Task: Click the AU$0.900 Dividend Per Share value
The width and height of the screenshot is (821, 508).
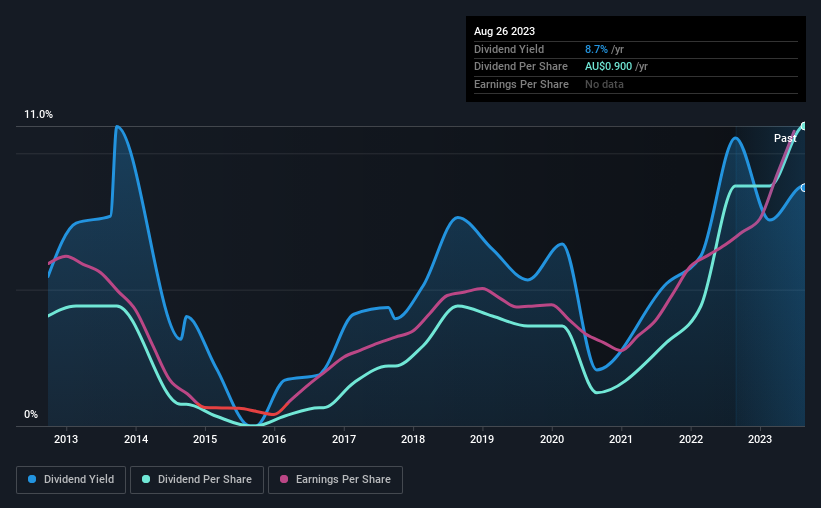Action: (x=608, y=67)
